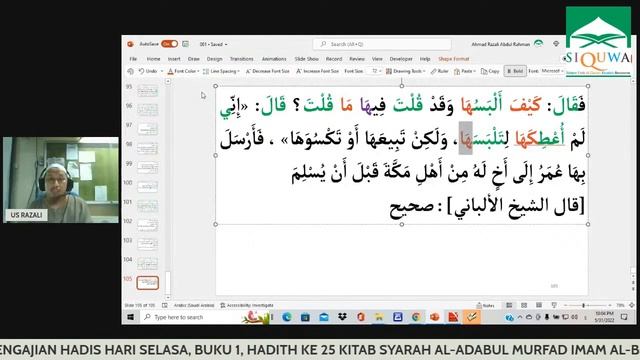Select slide thumbnail 105

pyautogui.click(x=147, y=282)
